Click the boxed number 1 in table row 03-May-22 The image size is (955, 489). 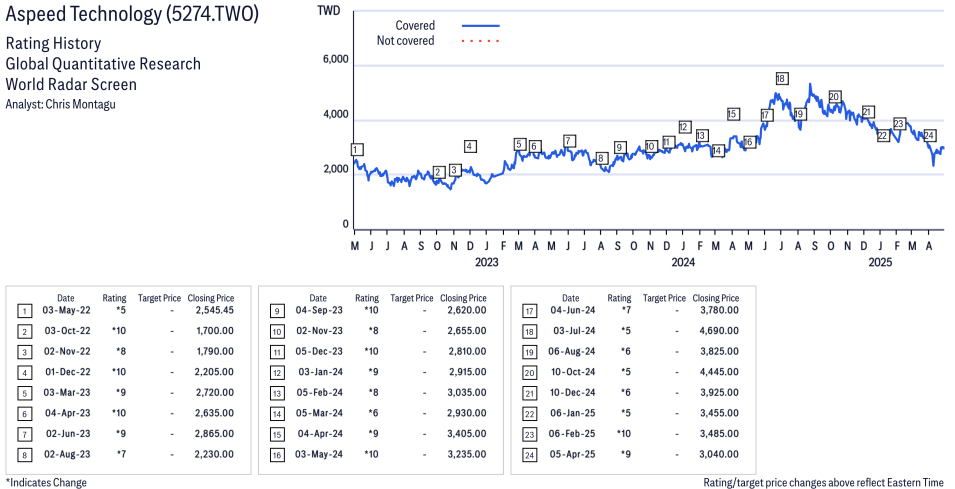pyautogui.click(x=24, y=312)
